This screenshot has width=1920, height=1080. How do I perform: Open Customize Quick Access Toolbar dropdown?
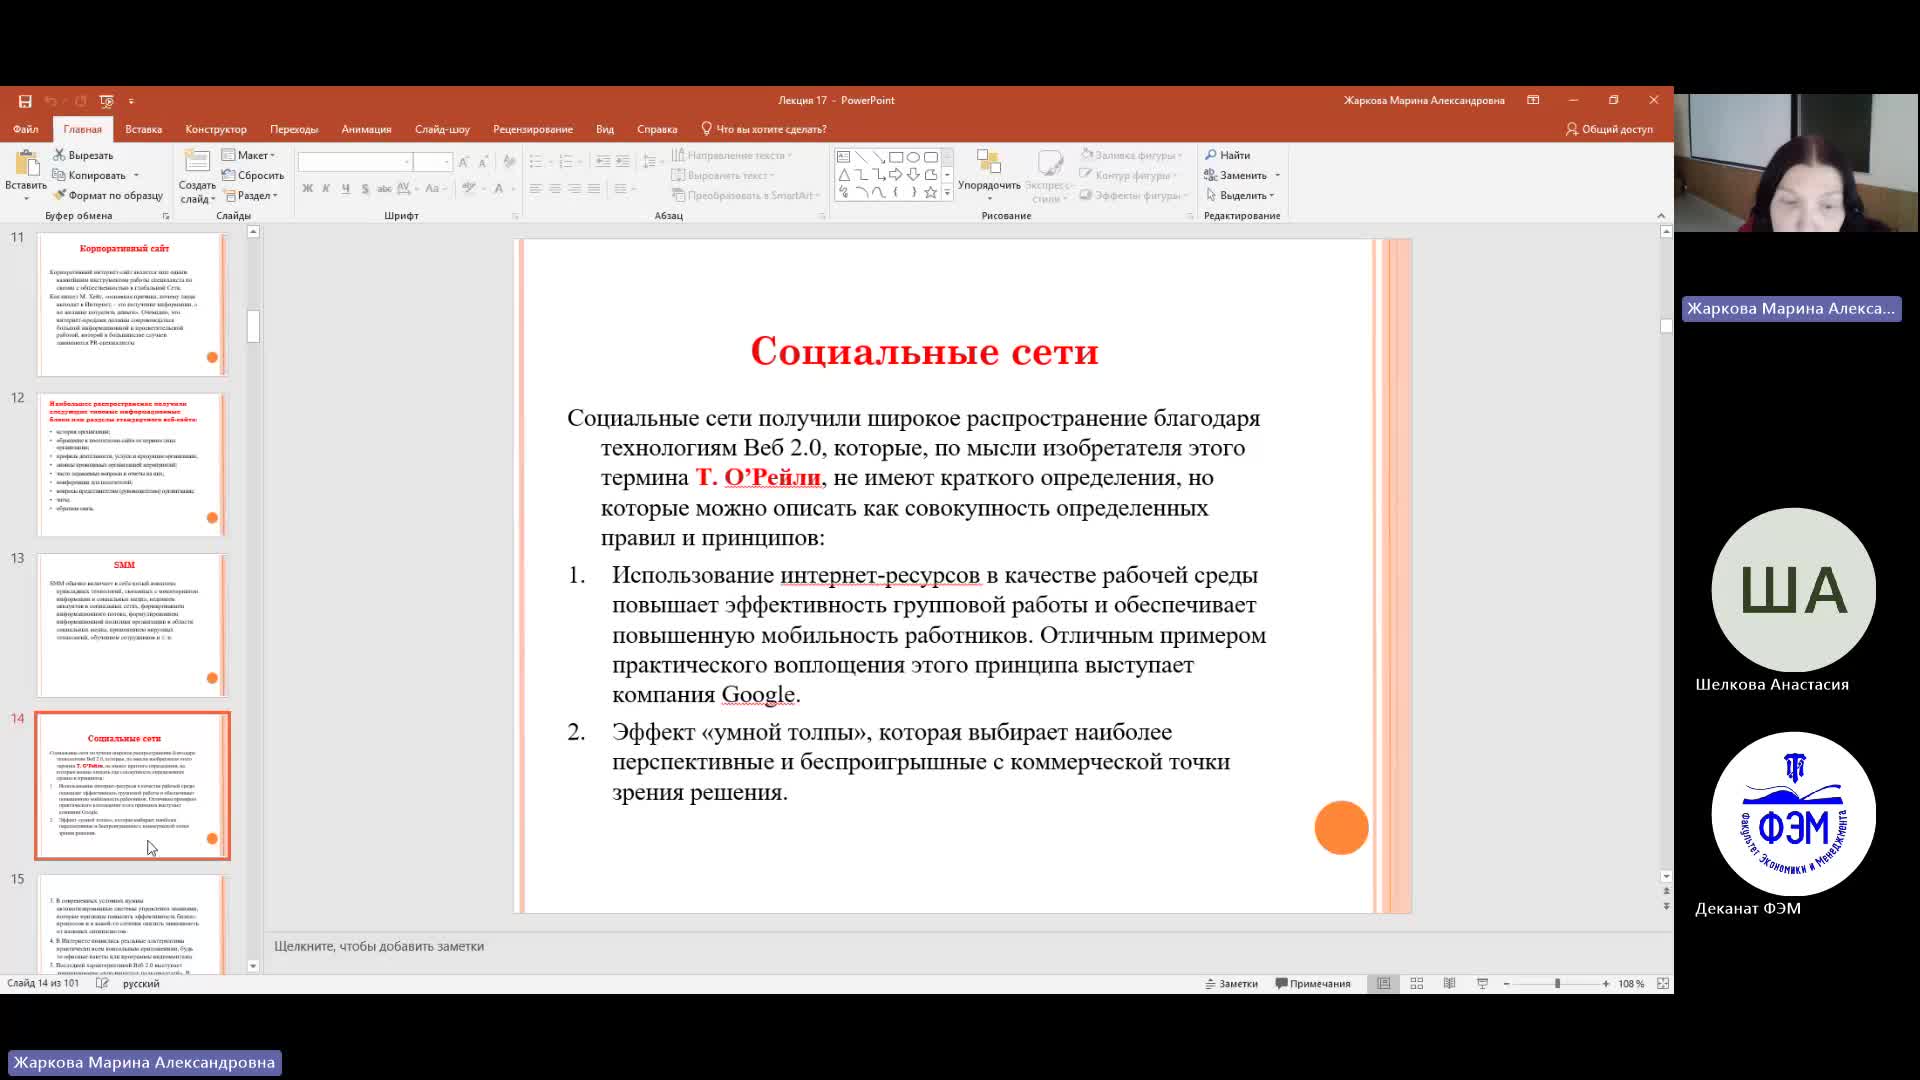pos(131,101)
